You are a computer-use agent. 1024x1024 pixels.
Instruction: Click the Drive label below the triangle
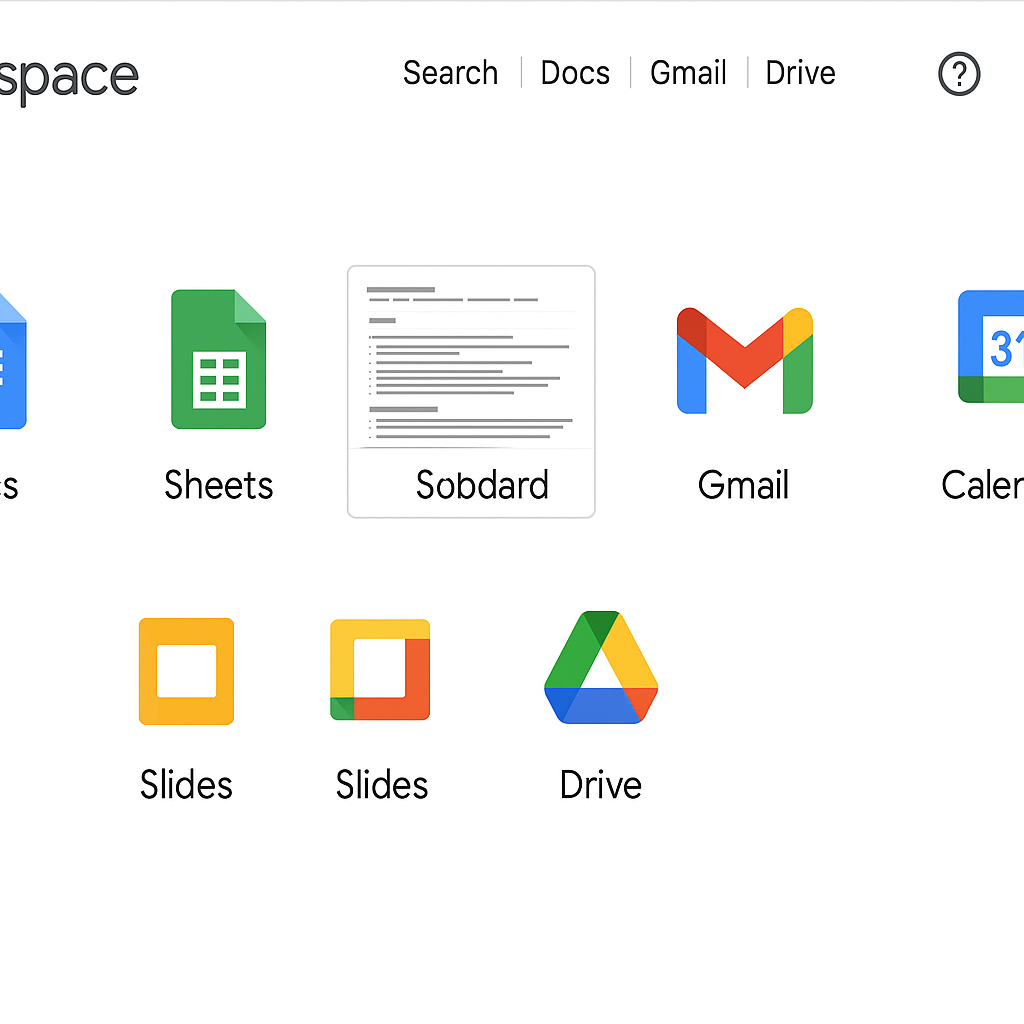click(600, 785)
